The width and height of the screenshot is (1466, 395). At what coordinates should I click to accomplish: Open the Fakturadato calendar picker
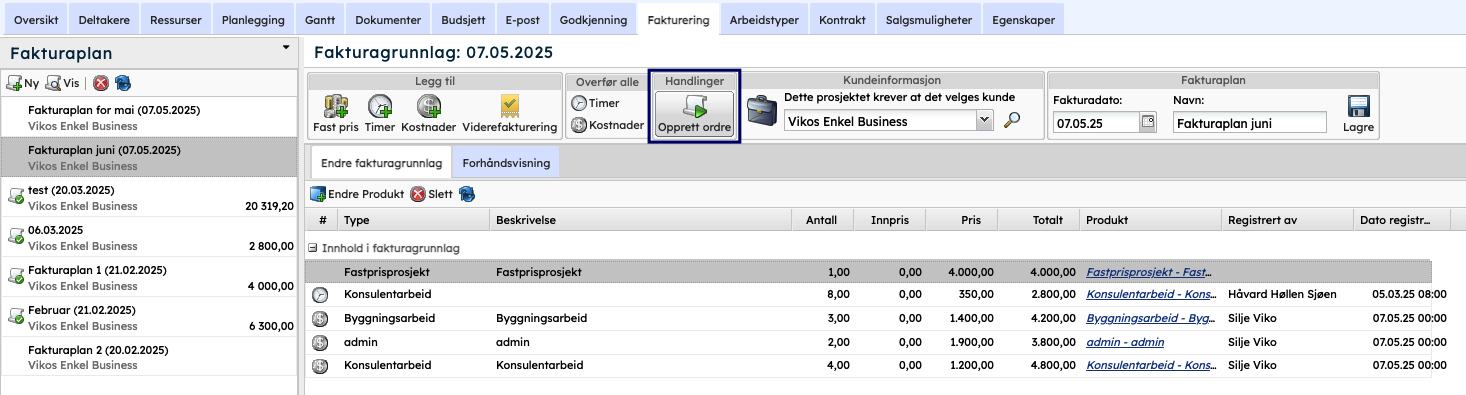1147,122
